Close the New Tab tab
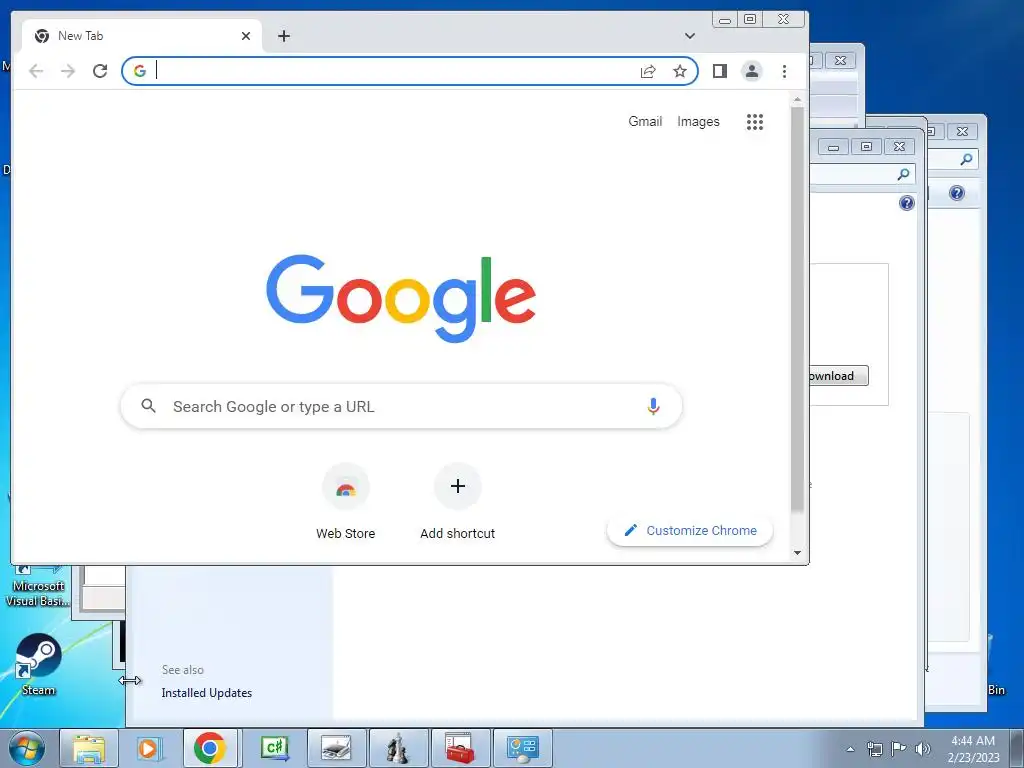The height and width of the screenshot is (768, 1024). pos(246,36)
